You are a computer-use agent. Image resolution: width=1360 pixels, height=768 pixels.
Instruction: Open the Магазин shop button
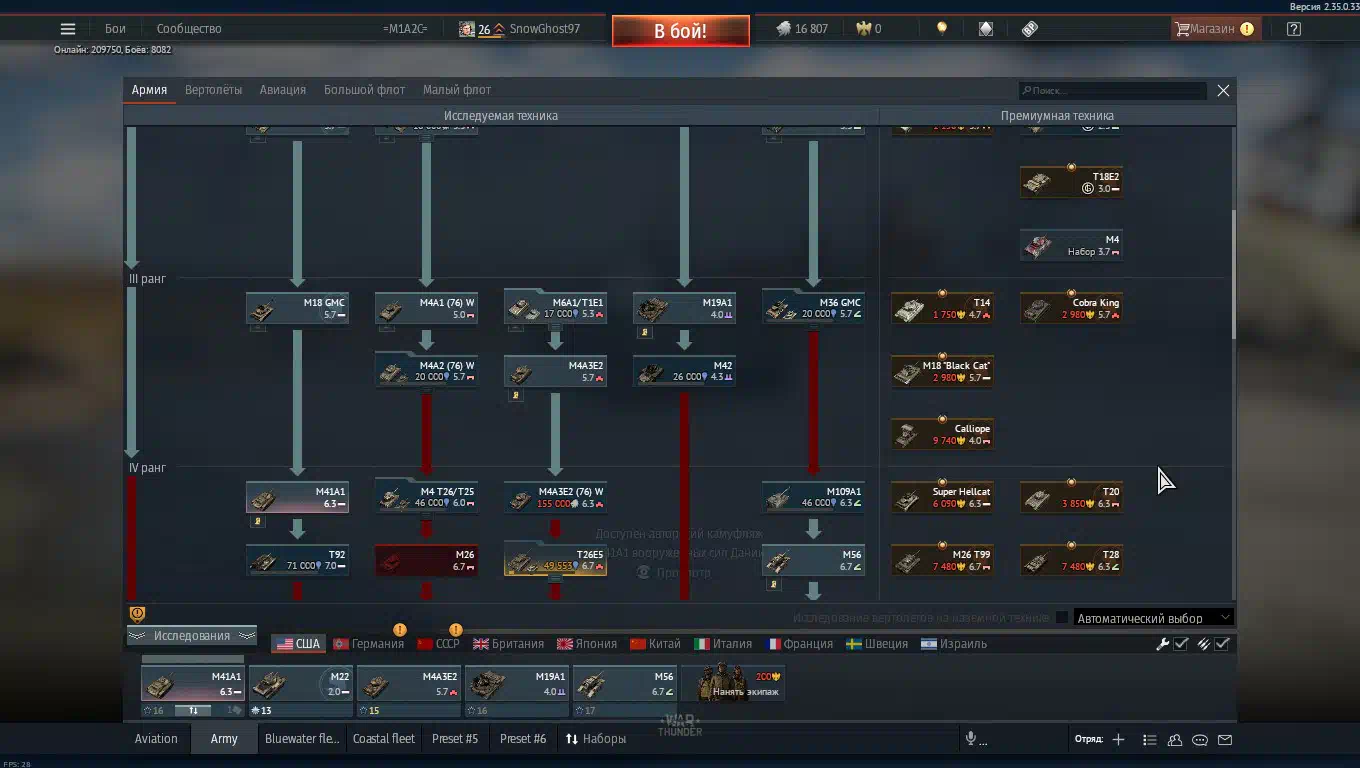(1215, 29)
